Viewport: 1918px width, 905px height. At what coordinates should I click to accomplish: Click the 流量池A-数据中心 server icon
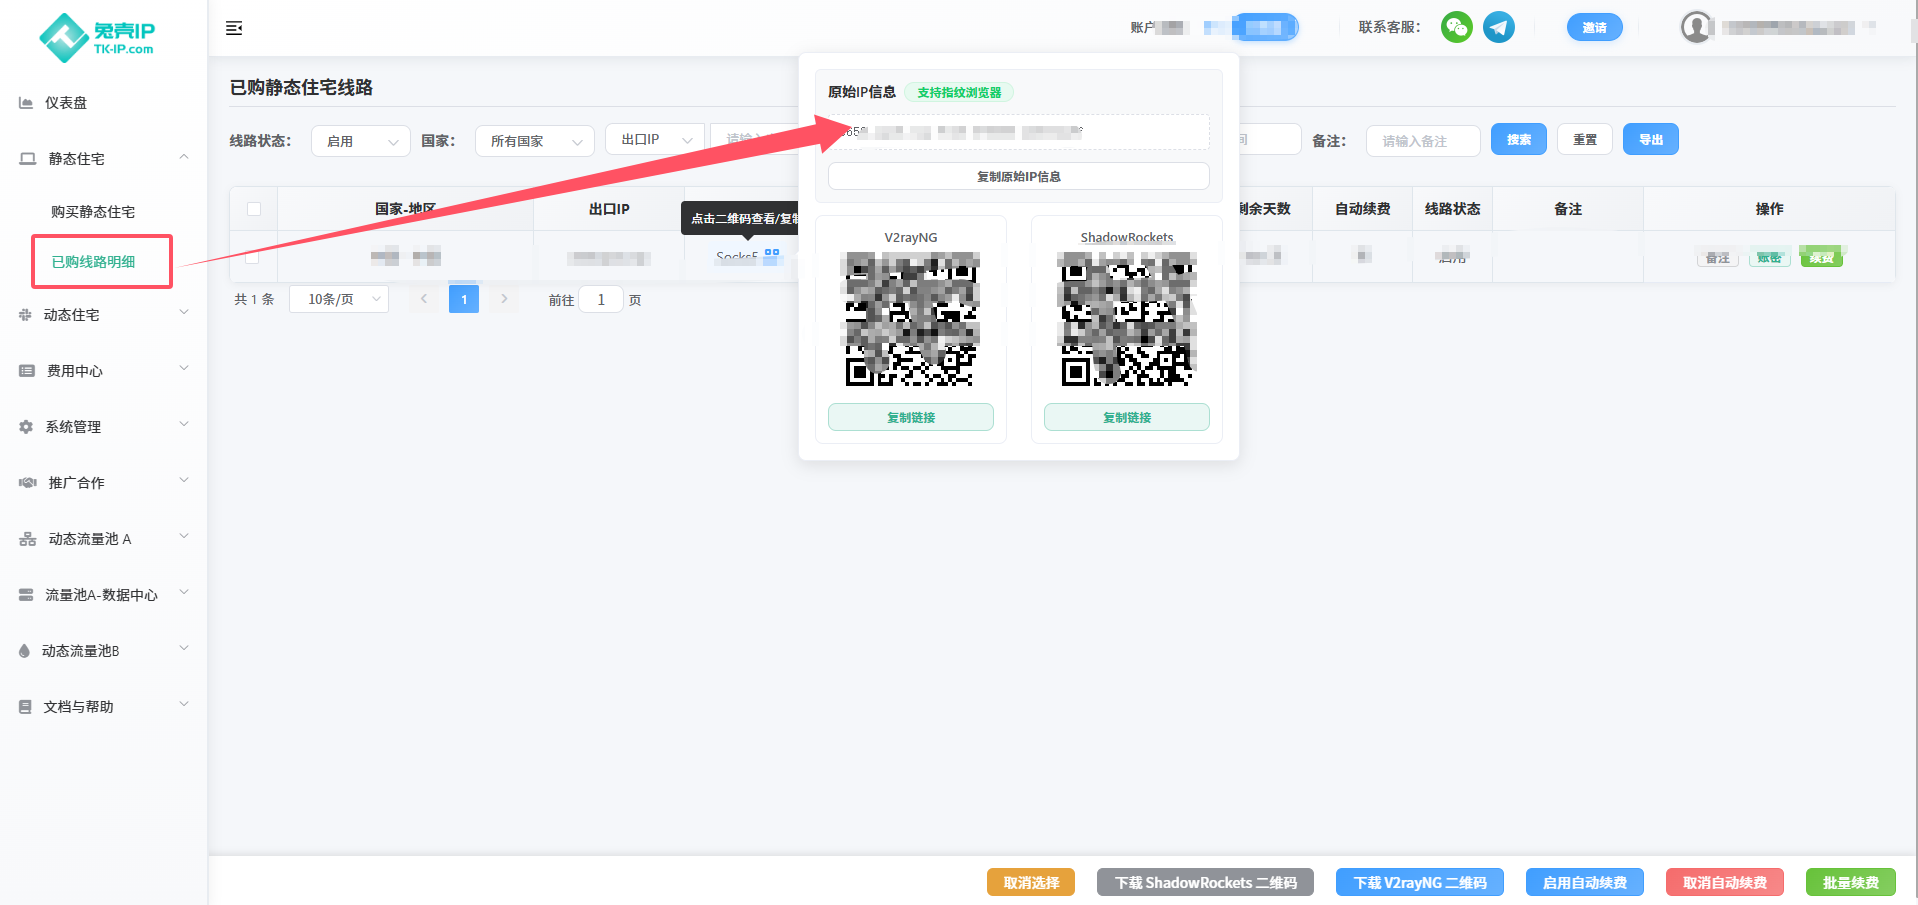[x=26, y=595]
